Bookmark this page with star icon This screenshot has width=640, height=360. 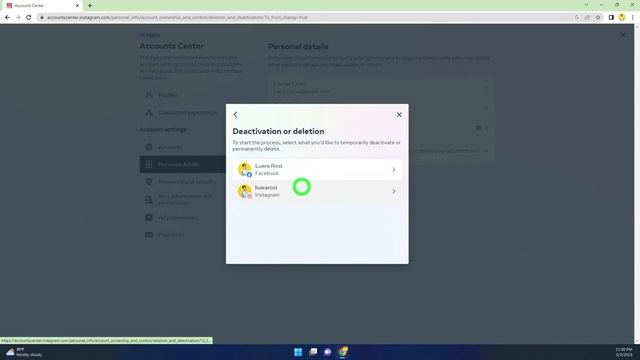[x=598, y=18]
